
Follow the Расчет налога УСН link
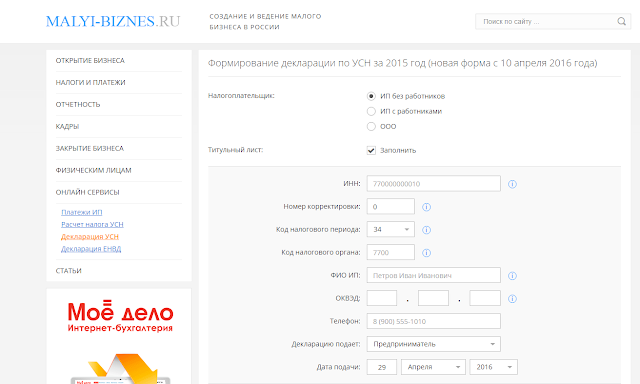pyautogui.click(x=92, y=224)
